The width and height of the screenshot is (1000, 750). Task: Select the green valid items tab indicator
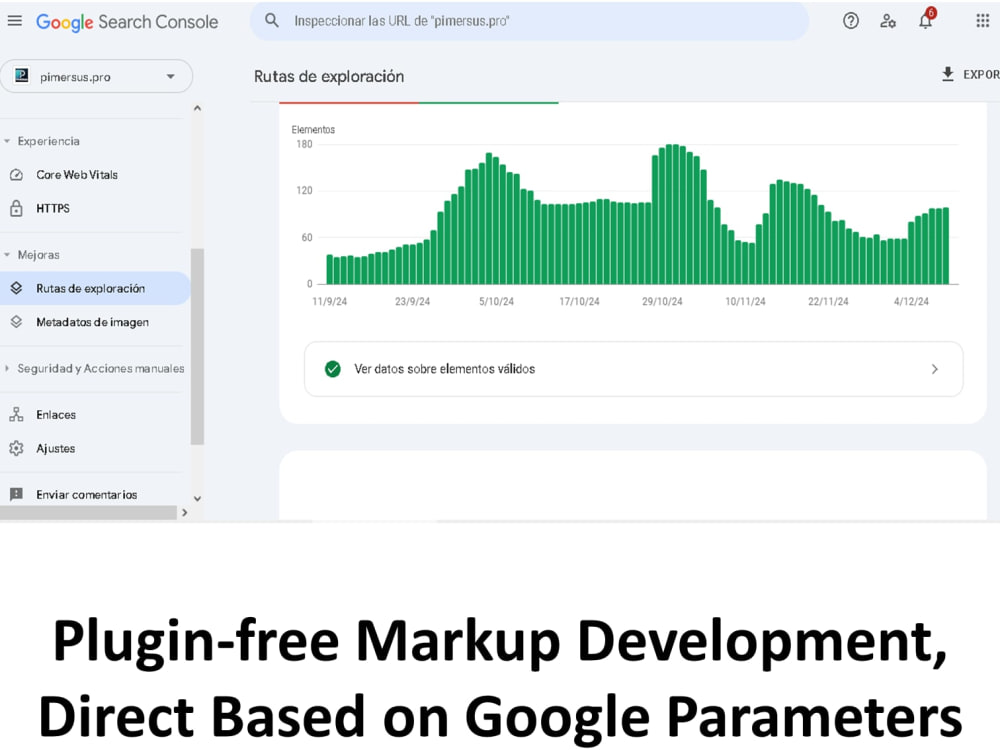[x=489, y=102]
